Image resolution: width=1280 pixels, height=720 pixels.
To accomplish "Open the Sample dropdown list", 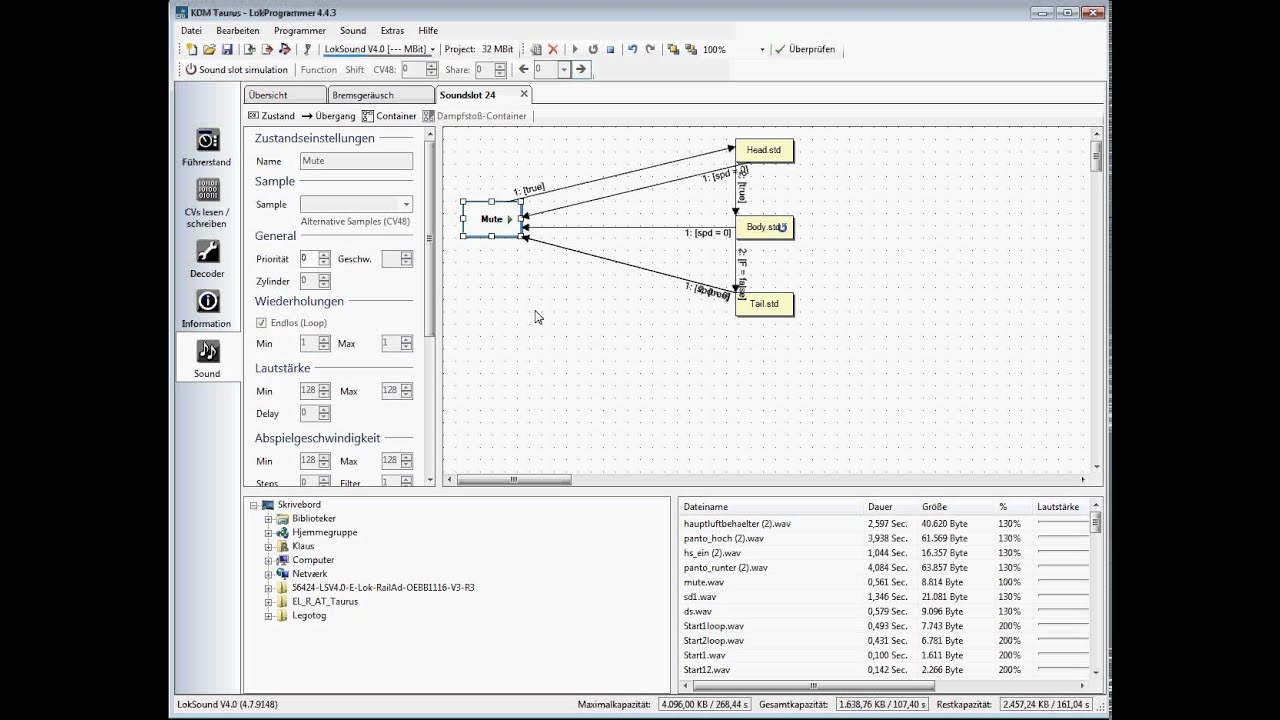I will [405, 204].
